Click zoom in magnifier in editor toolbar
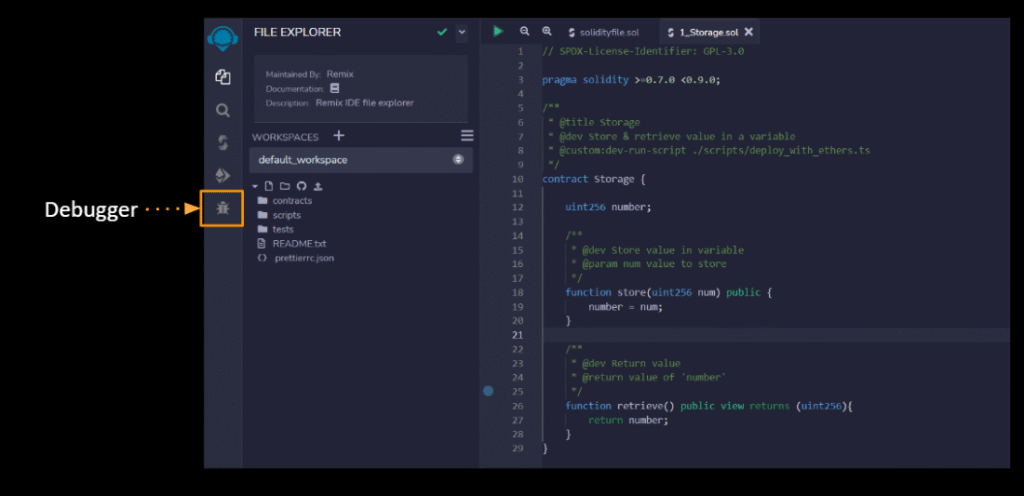The height and width of the screenshot is (496, 1024). point(547,31)
